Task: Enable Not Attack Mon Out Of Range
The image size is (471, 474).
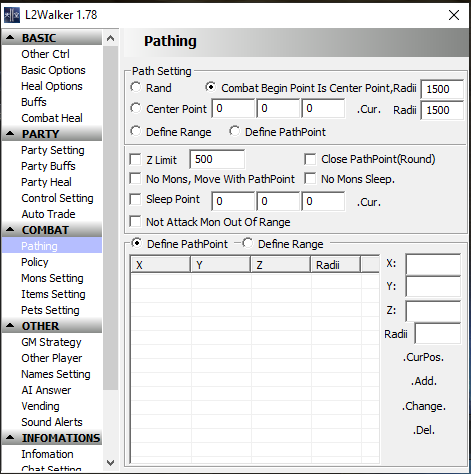Action: [x=135, y=222]
